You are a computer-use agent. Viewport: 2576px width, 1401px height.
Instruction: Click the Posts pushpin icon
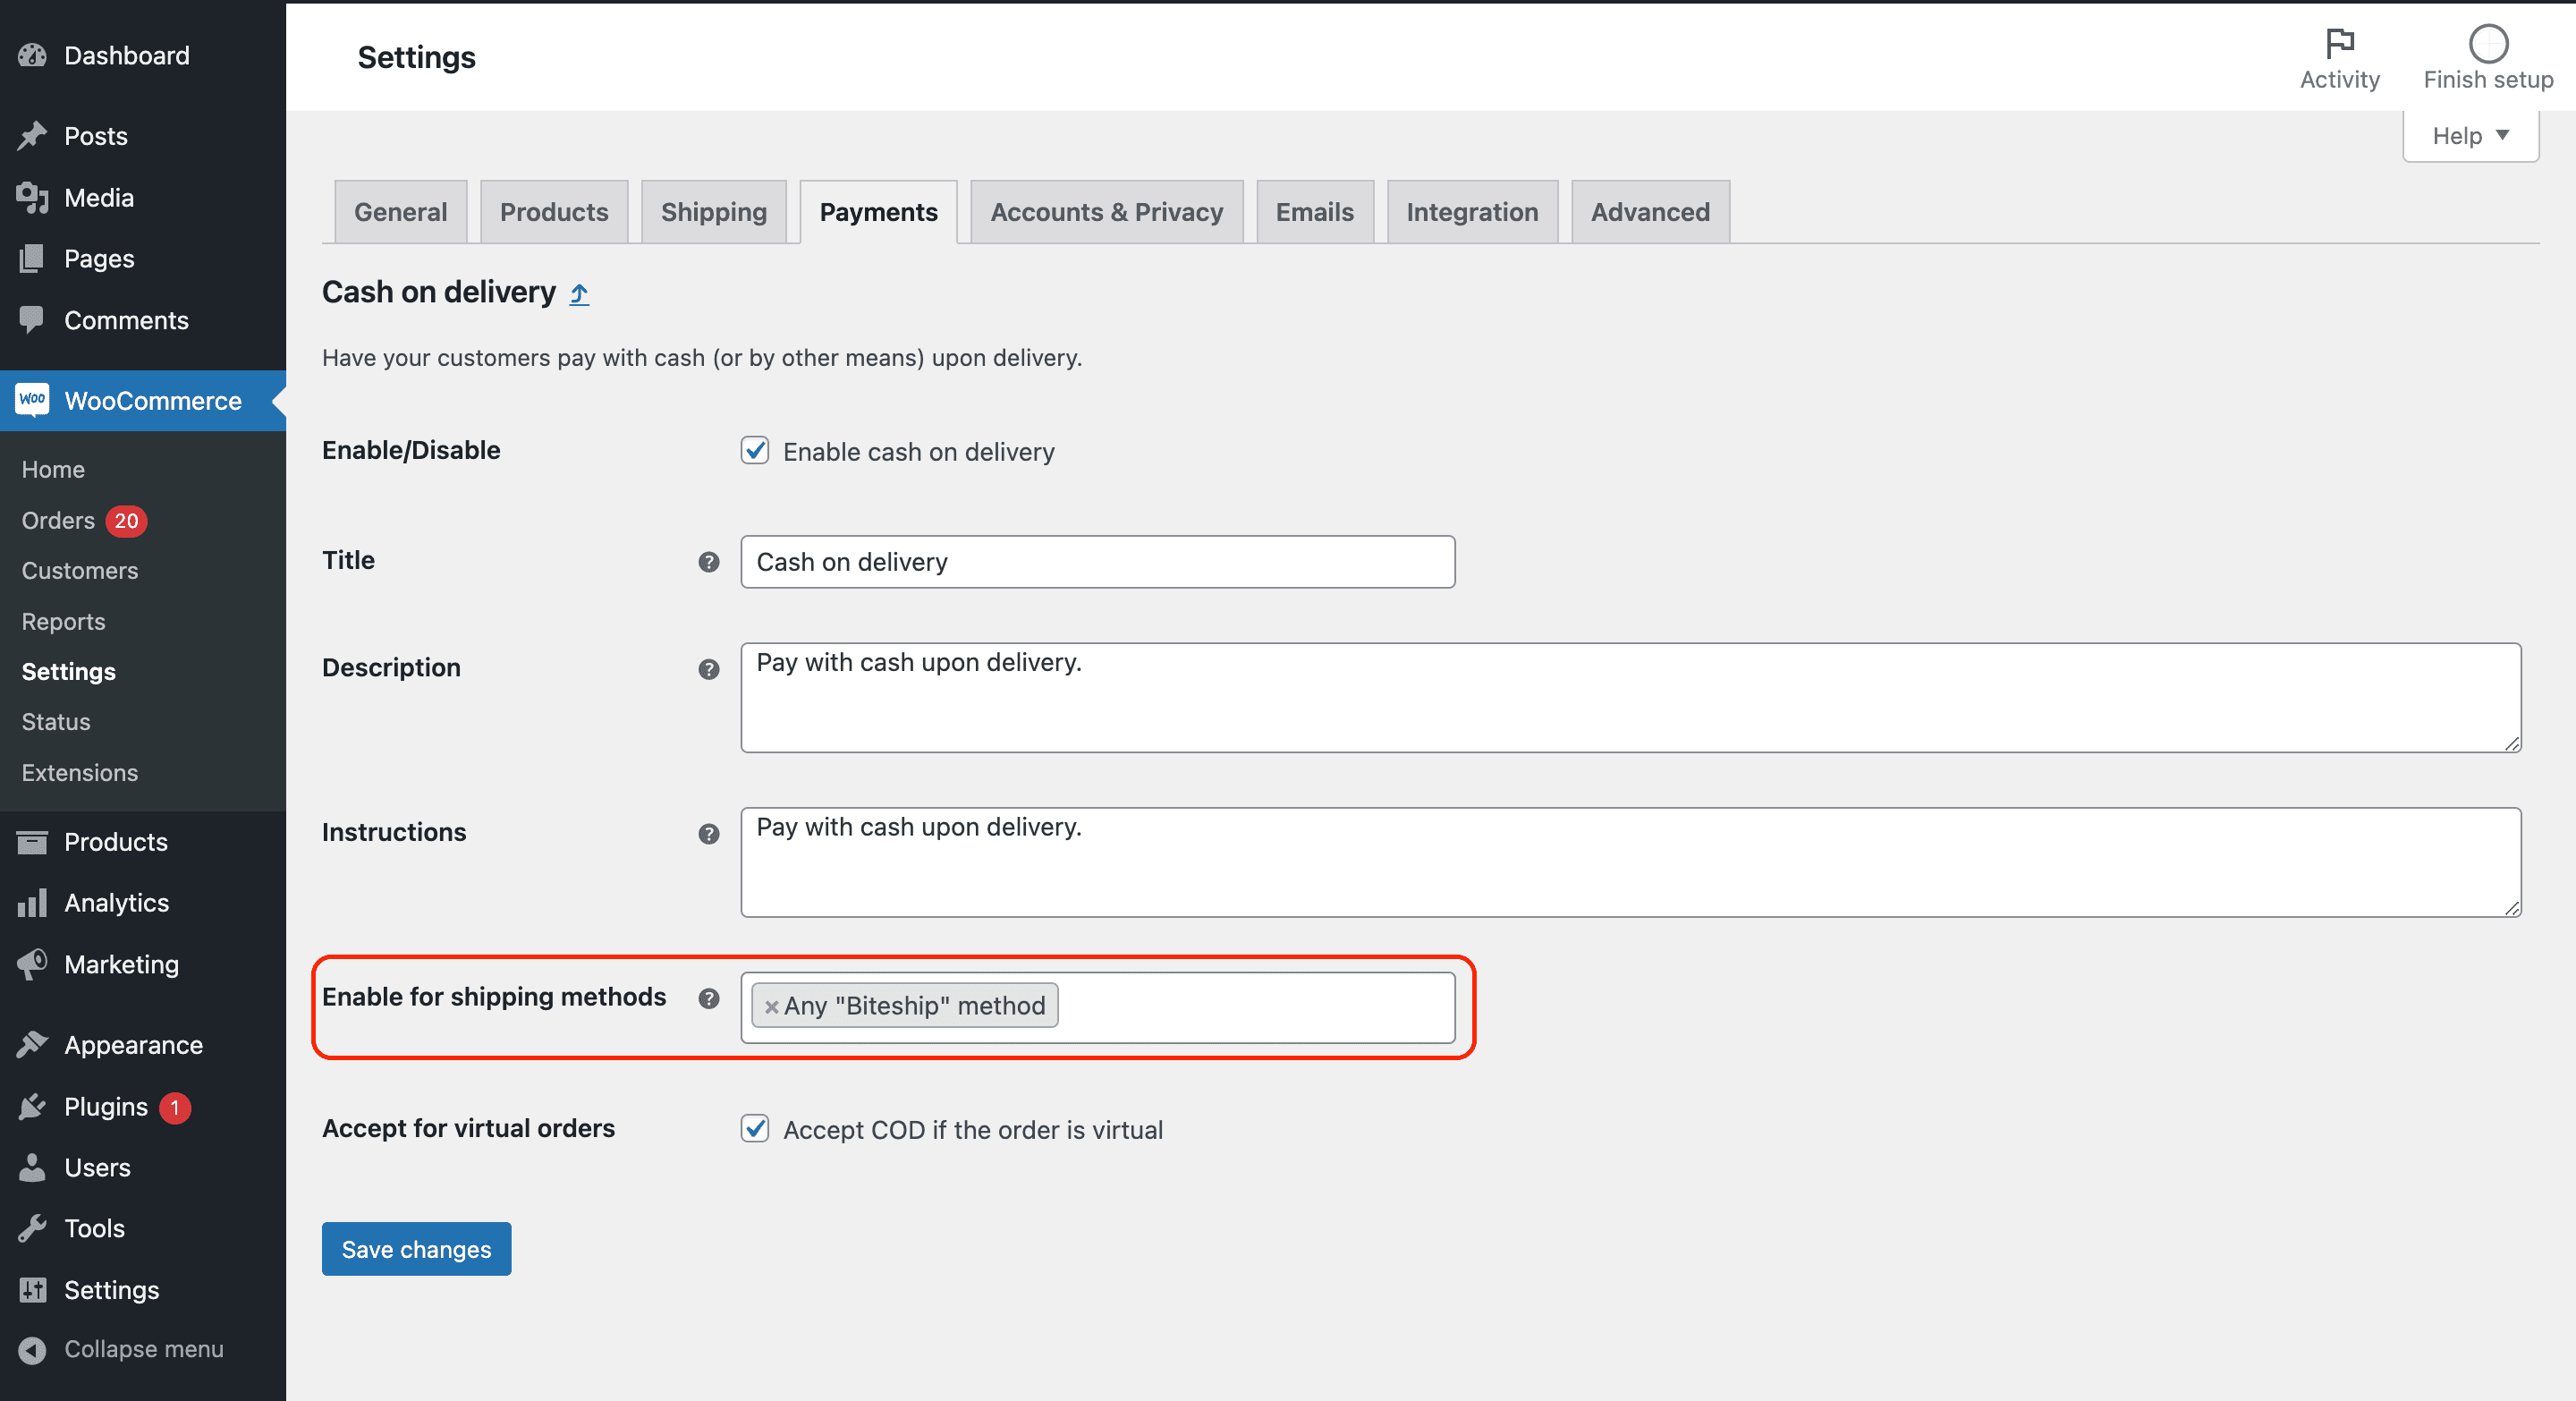(x=32, y=135)
